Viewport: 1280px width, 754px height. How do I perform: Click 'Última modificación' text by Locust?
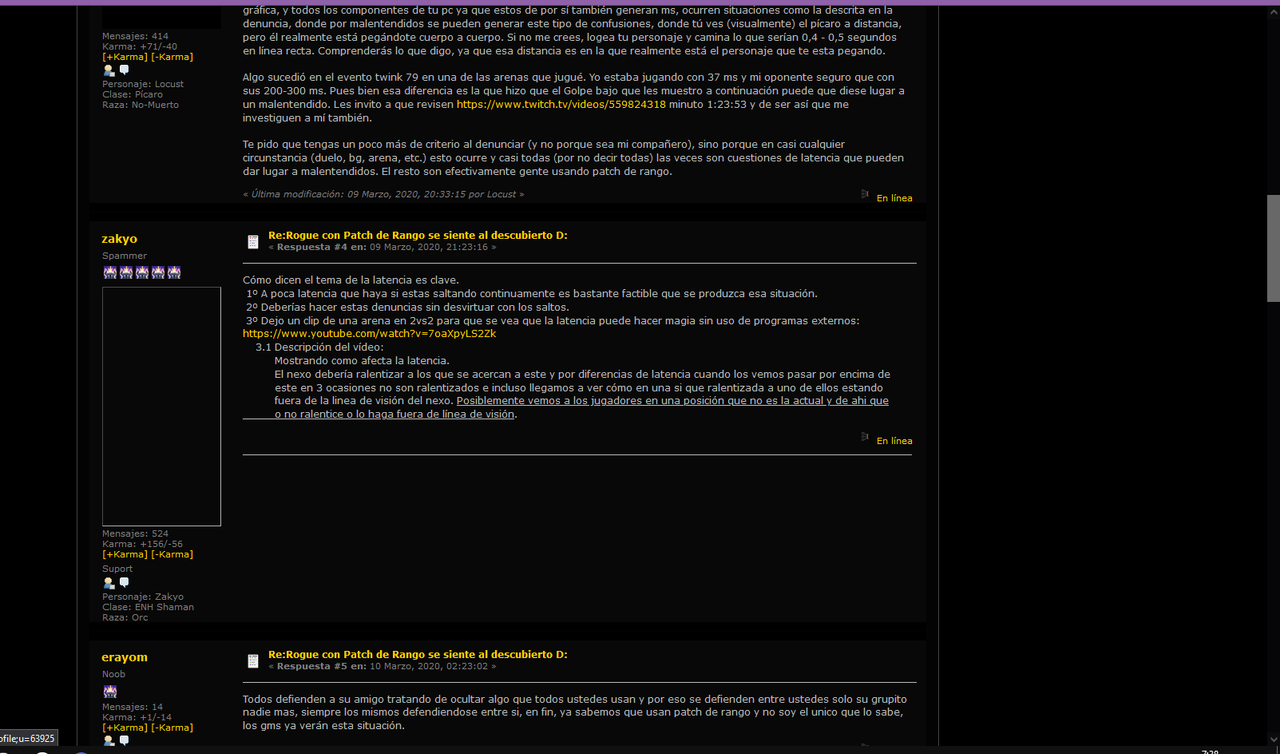pyautogui.click(x=383, y=194)
